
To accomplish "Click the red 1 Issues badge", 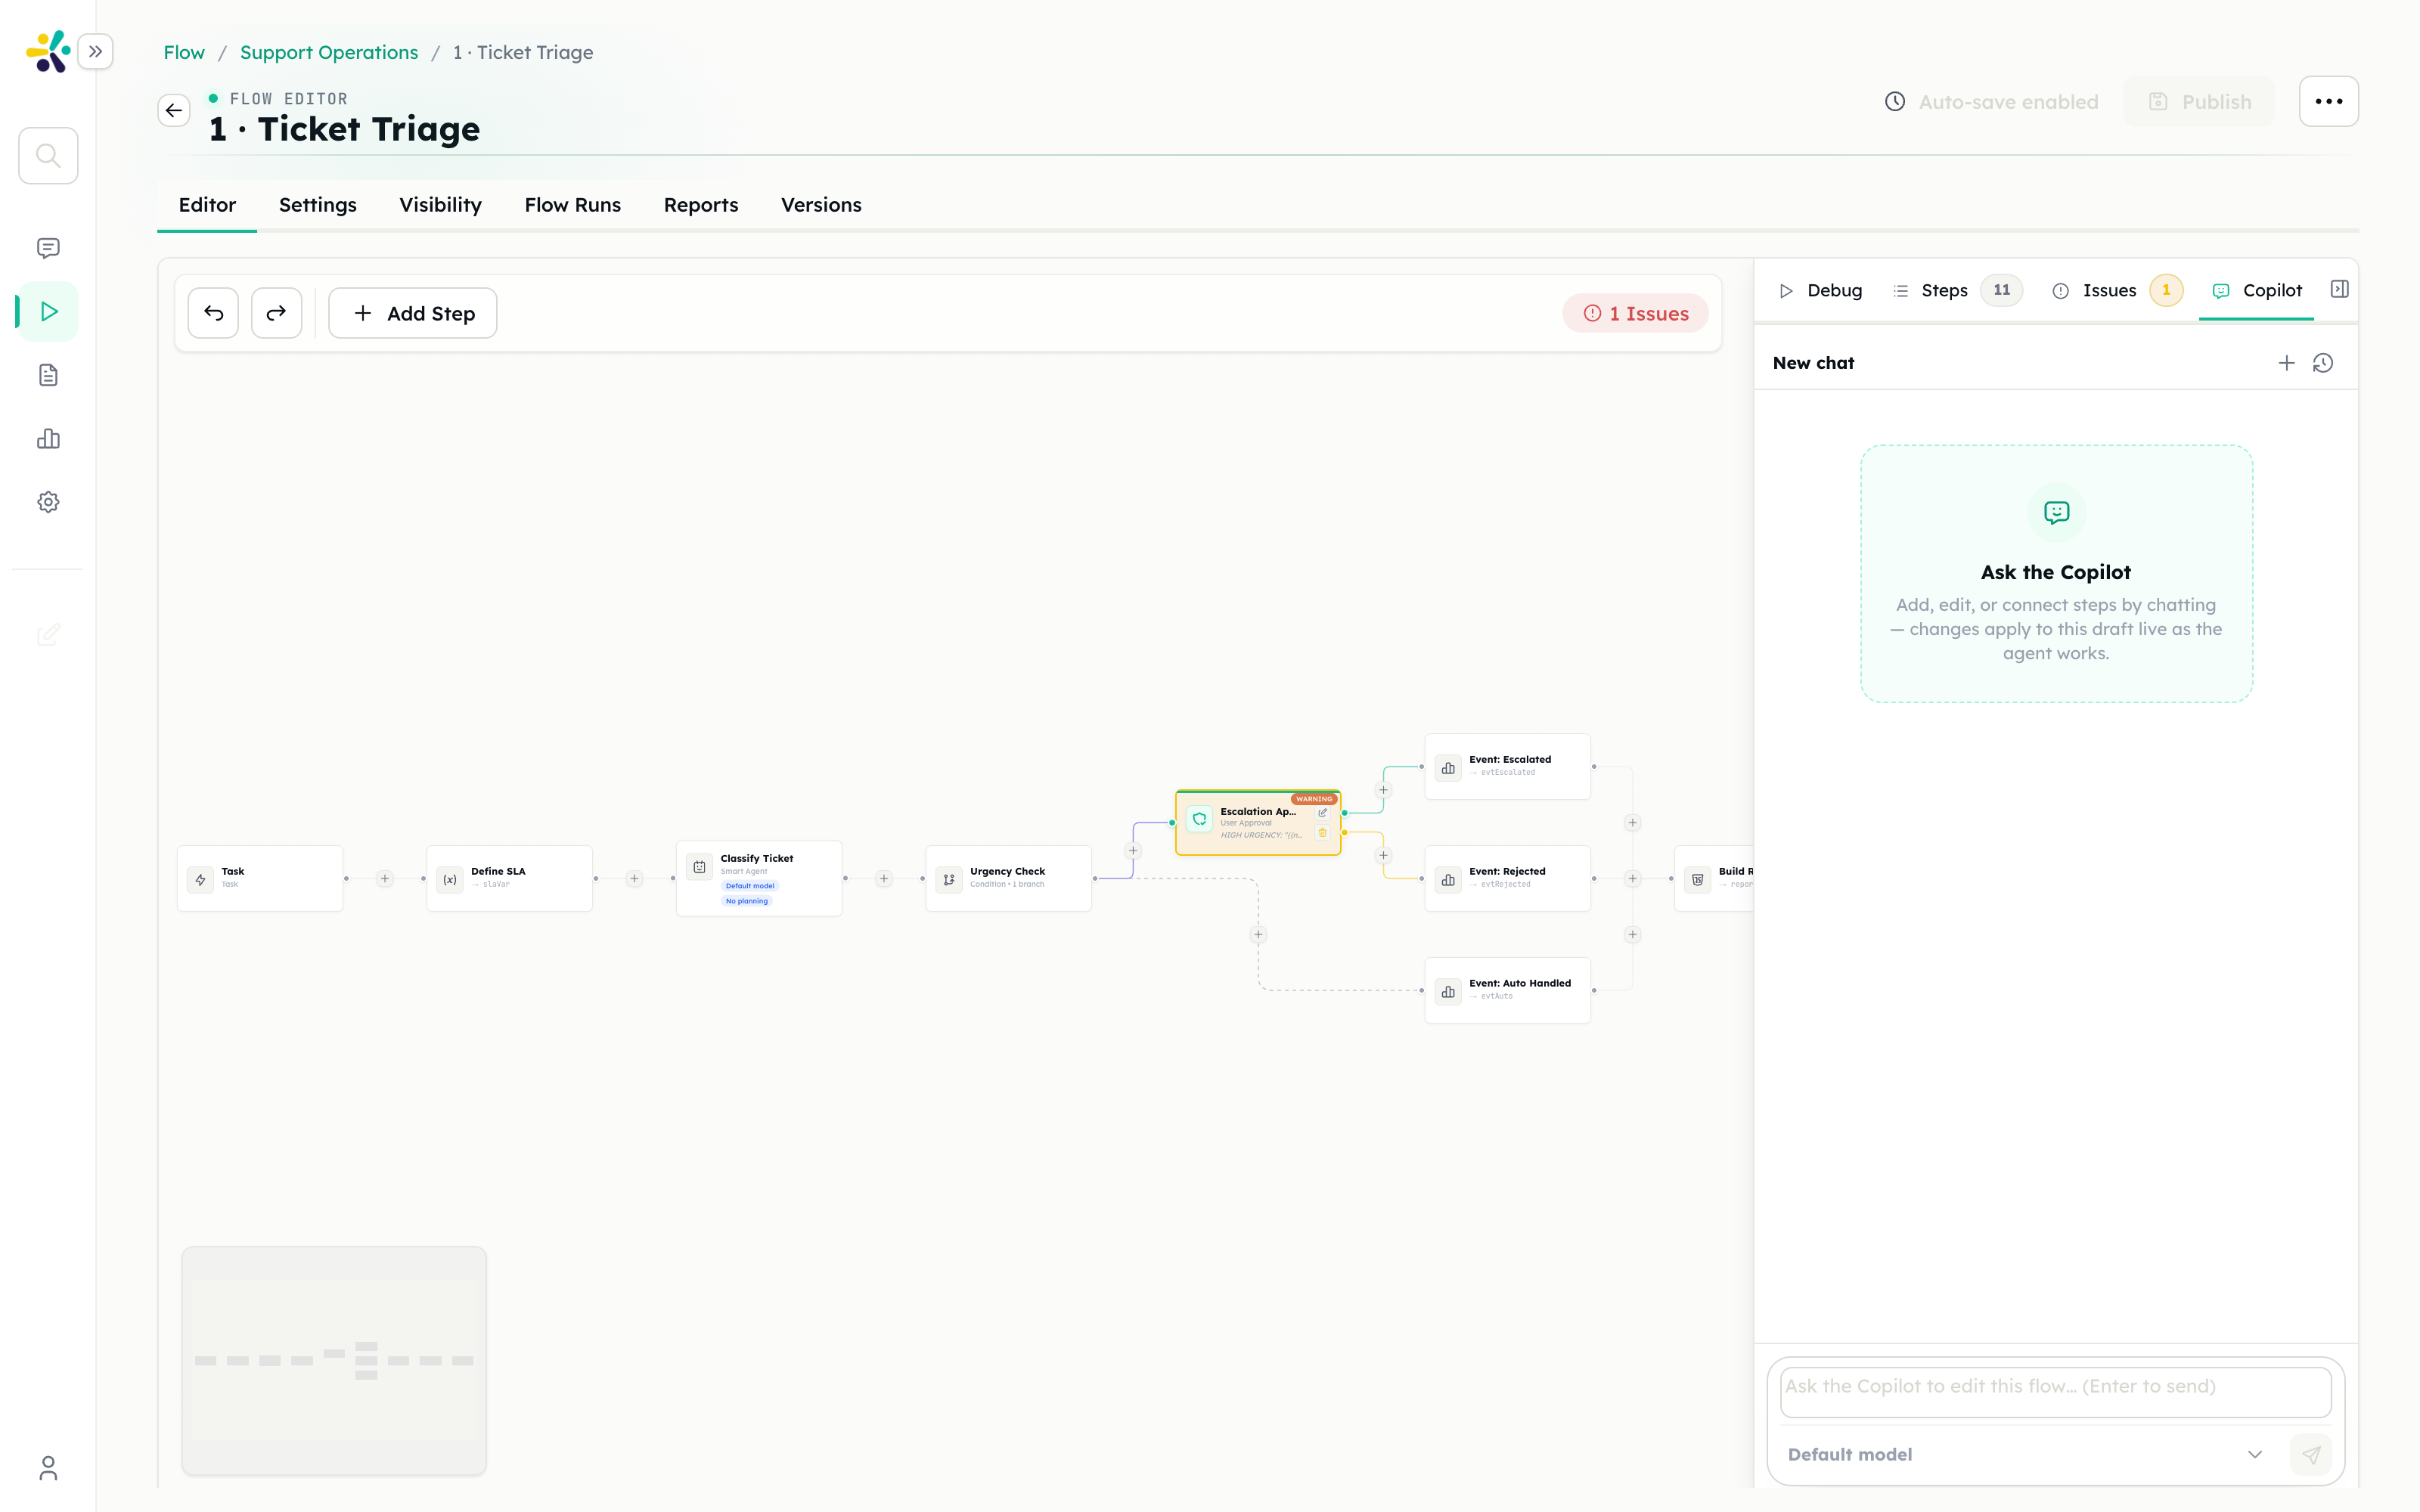I will [x=1636, y=313].
